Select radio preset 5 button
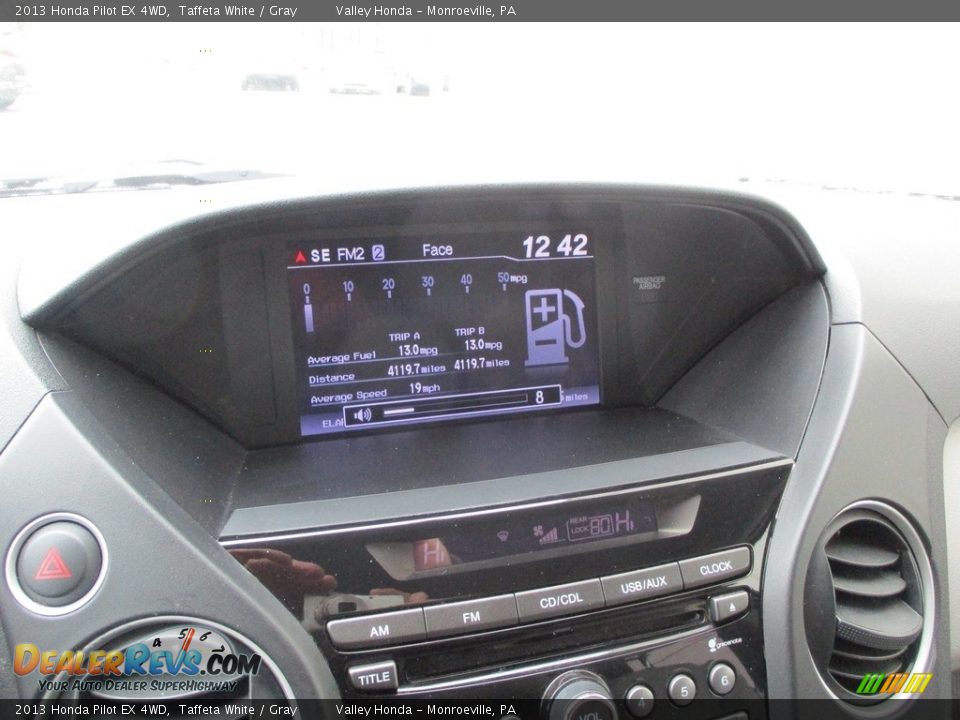The image size is (960, 720). point(682,687)
